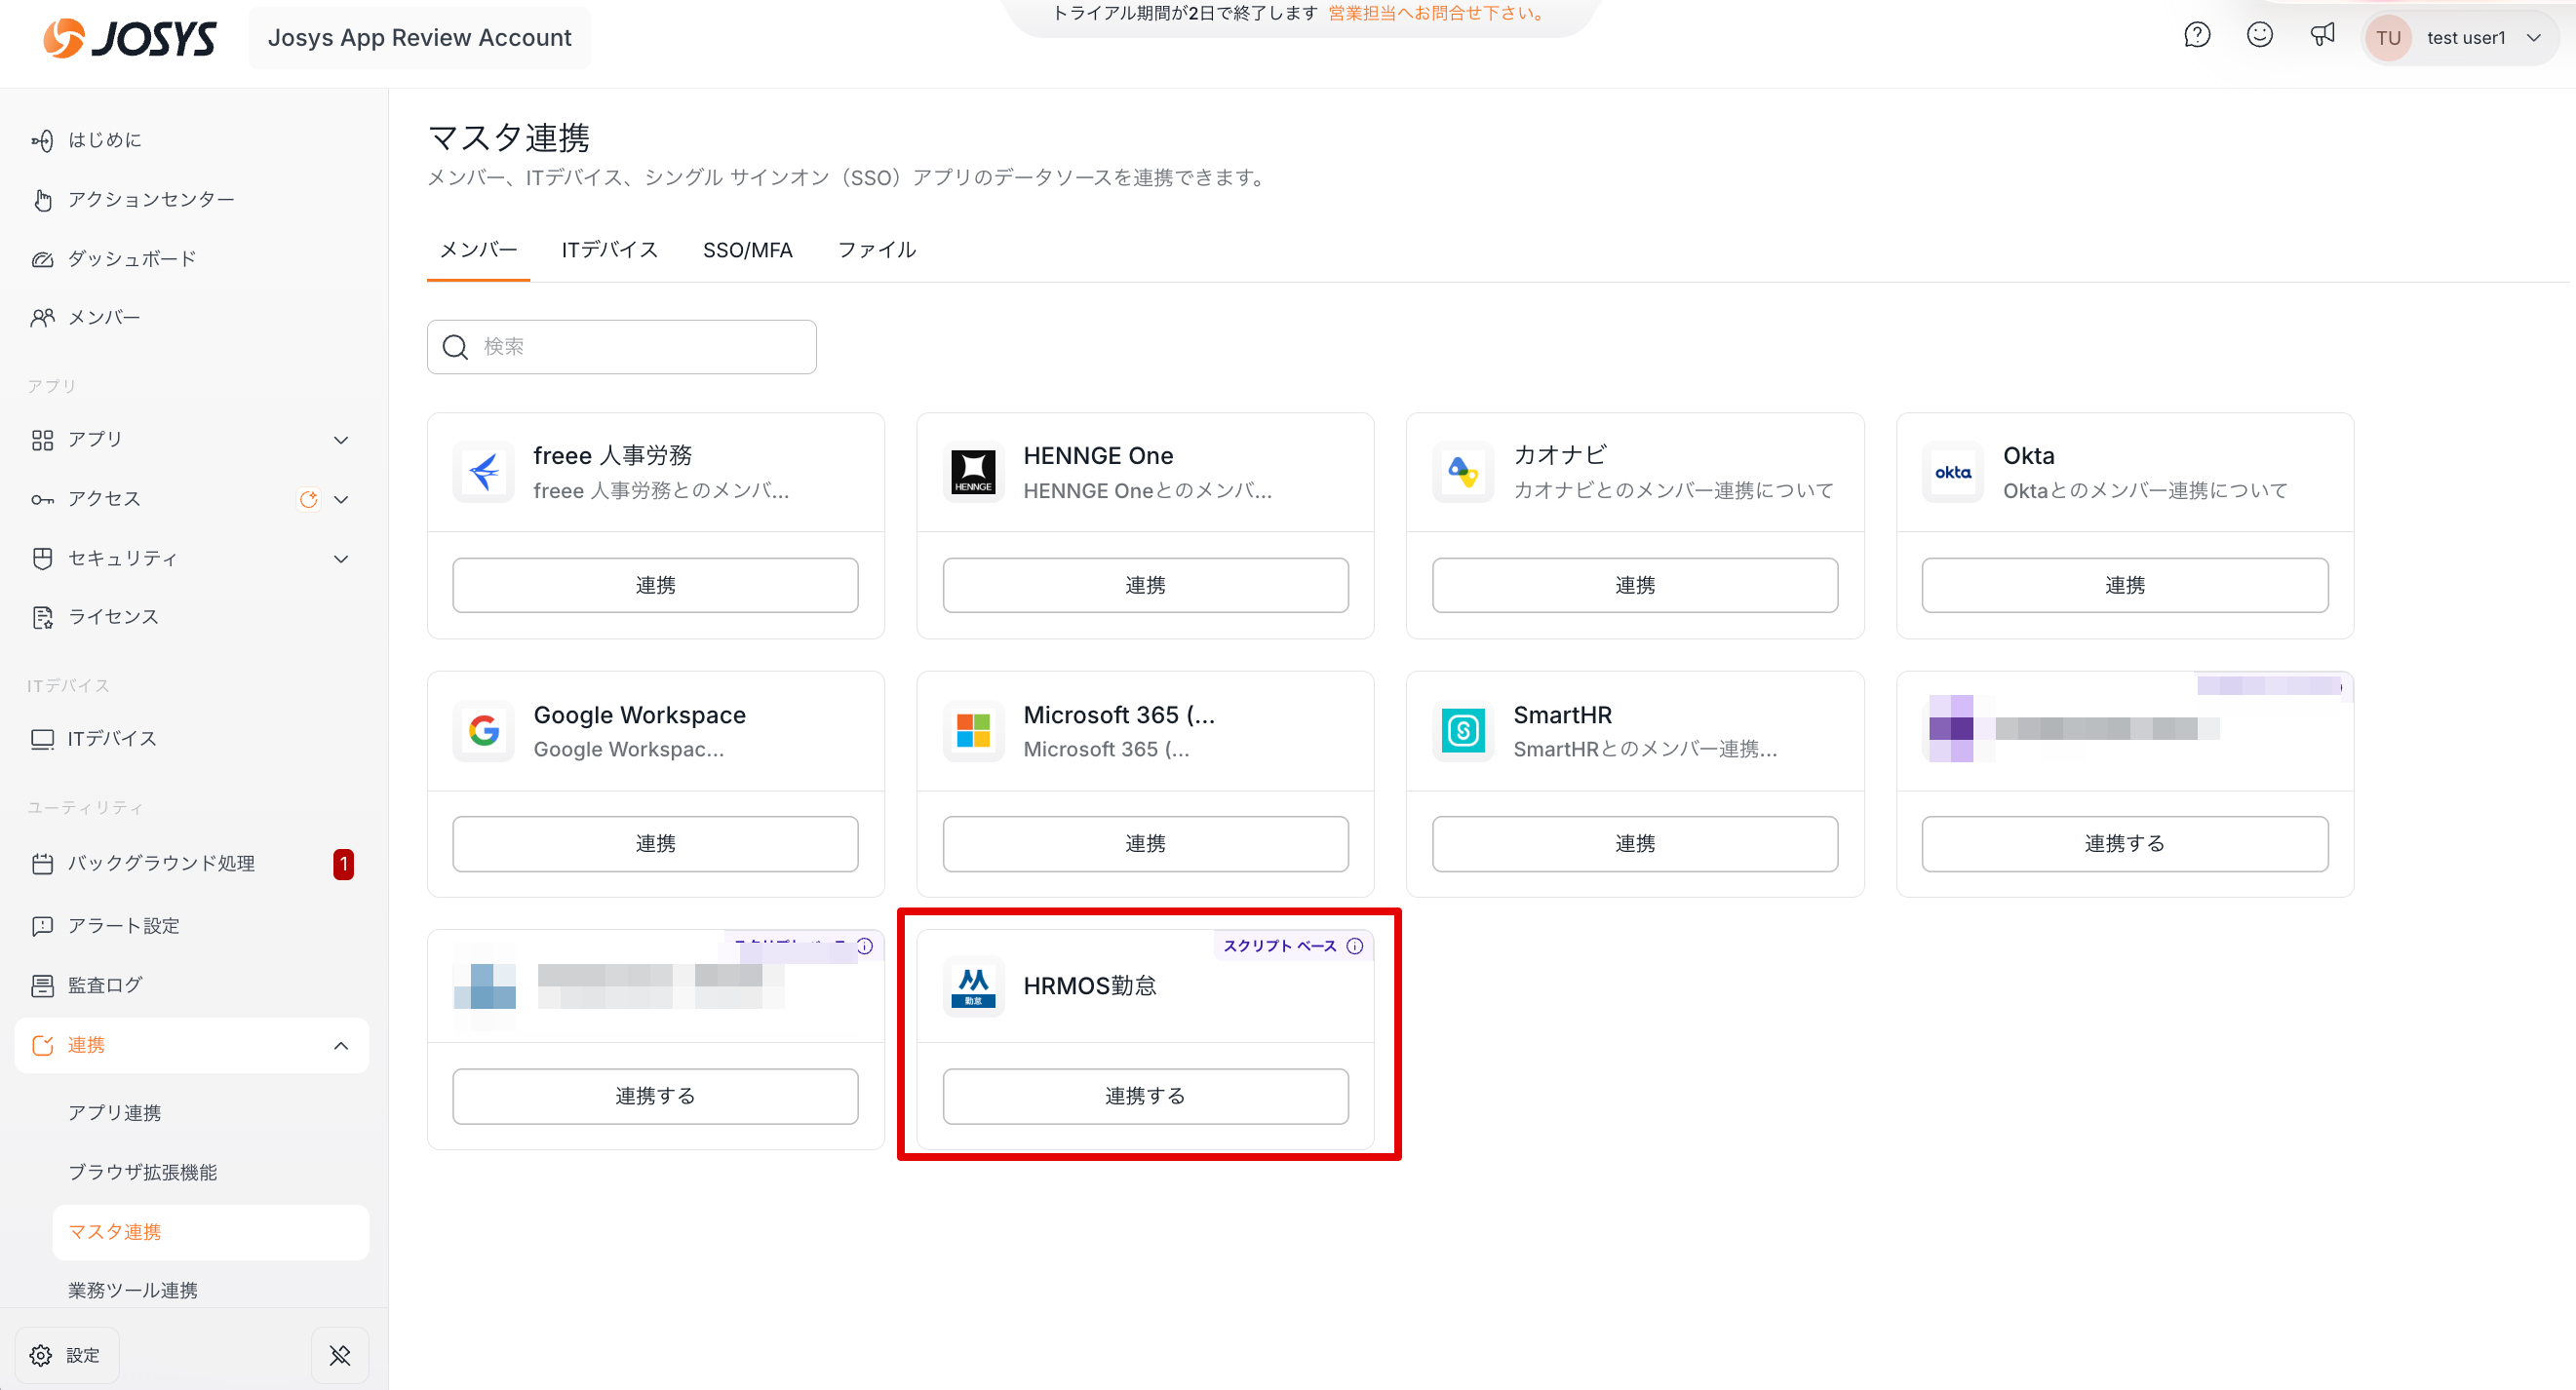Switch to the SSO/MFA tab
Viewport: 2576px width, 1390px height.
(748, 250)
